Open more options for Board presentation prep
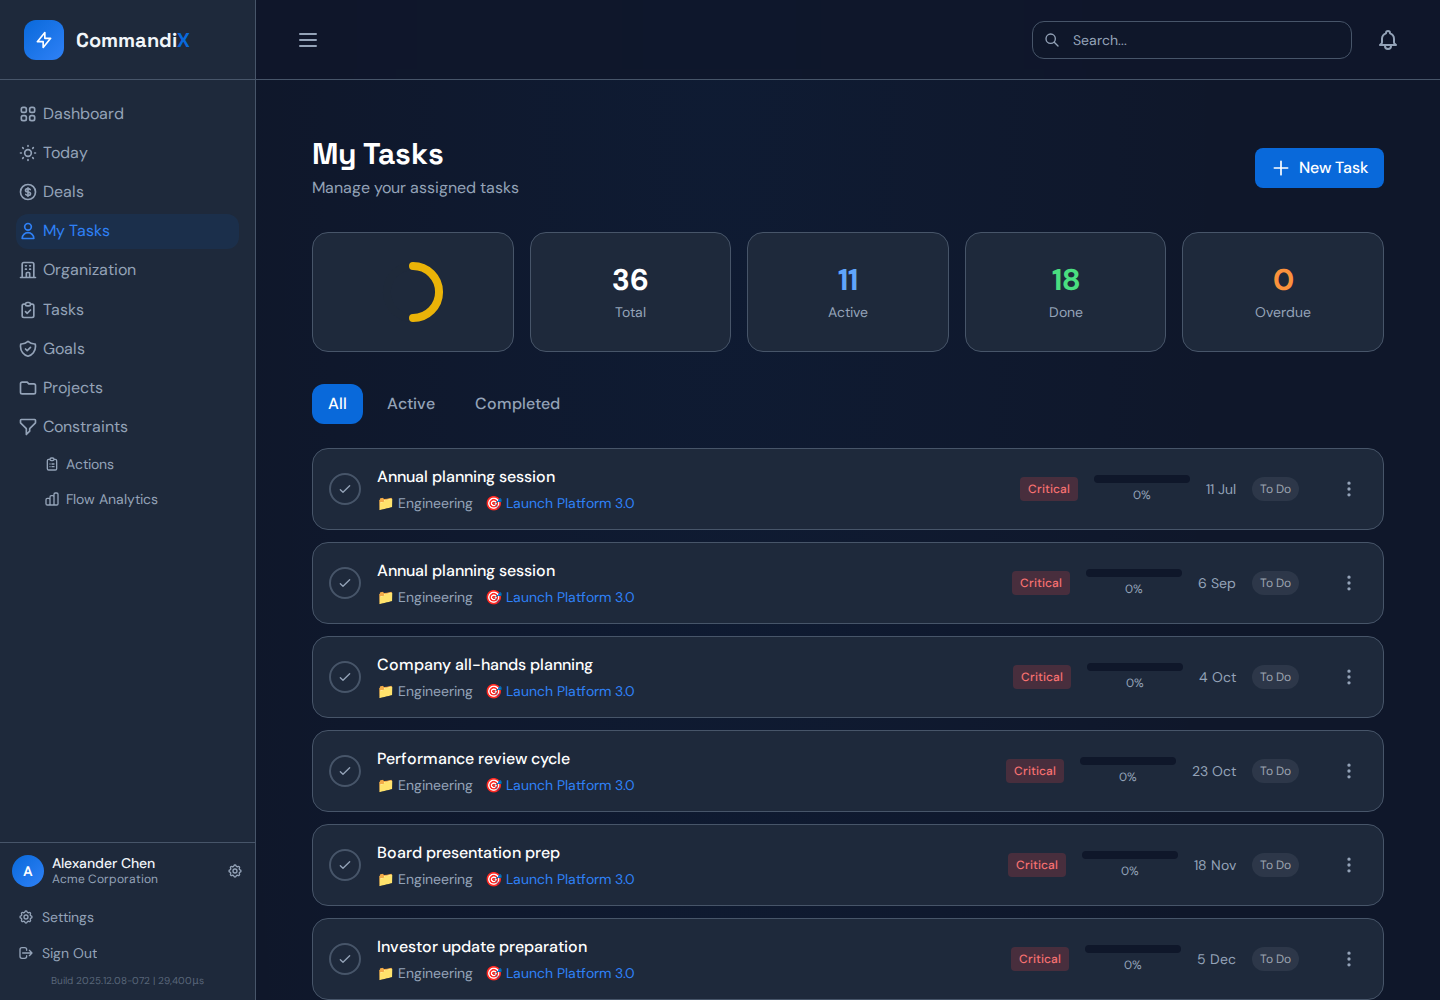 point(1349,865)
